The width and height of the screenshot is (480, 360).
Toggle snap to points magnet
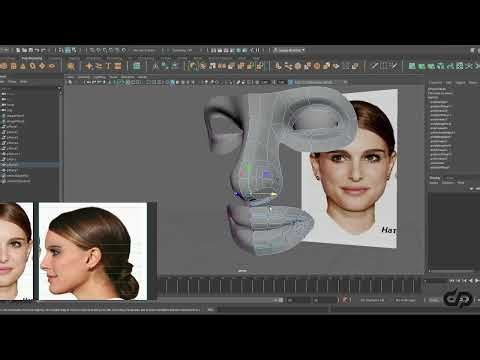tap(105, 50)
